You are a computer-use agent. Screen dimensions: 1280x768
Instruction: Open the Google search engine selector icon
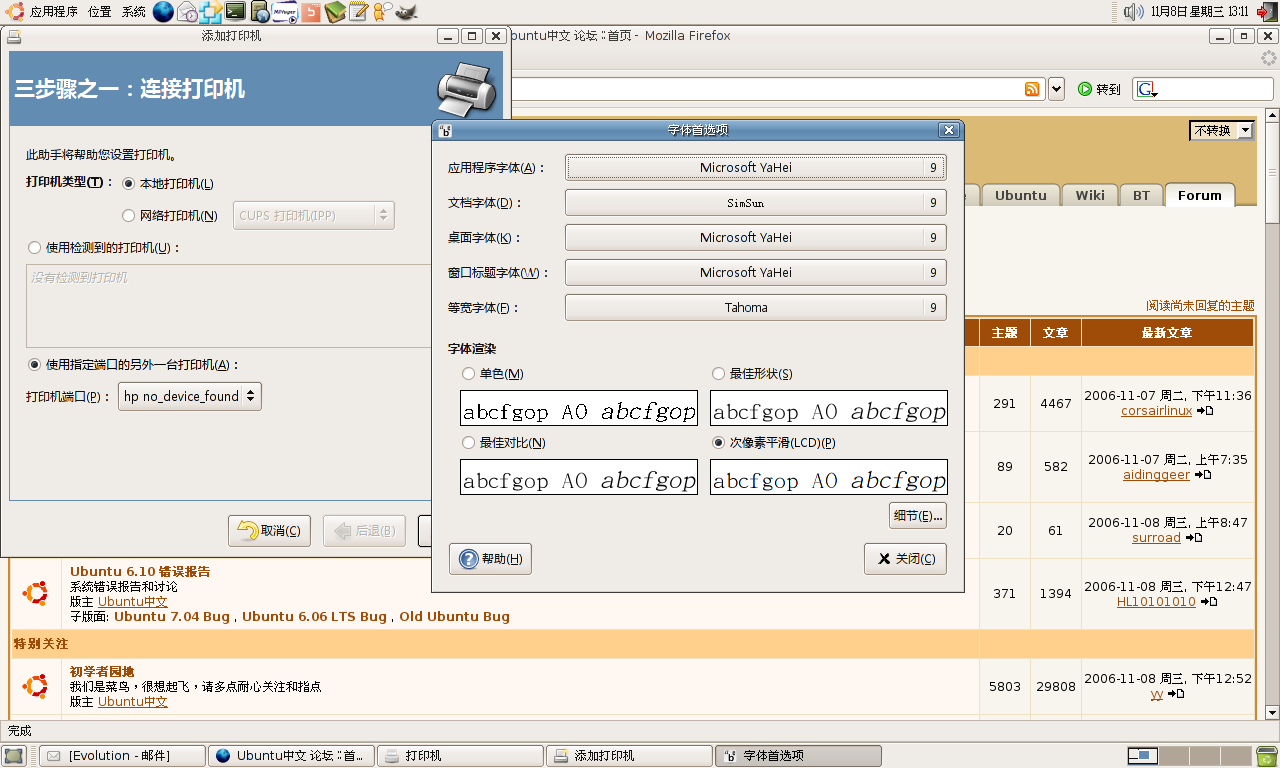(x=1147, y=89)
